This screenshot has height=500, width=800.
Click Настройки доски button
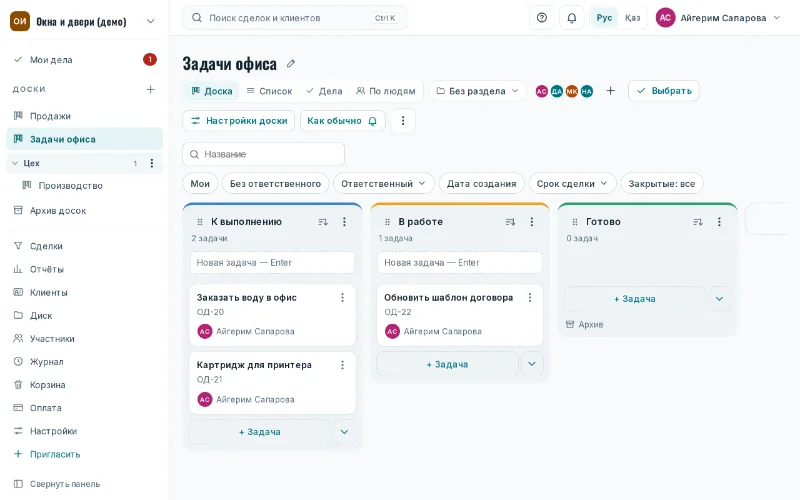point(239,121)
